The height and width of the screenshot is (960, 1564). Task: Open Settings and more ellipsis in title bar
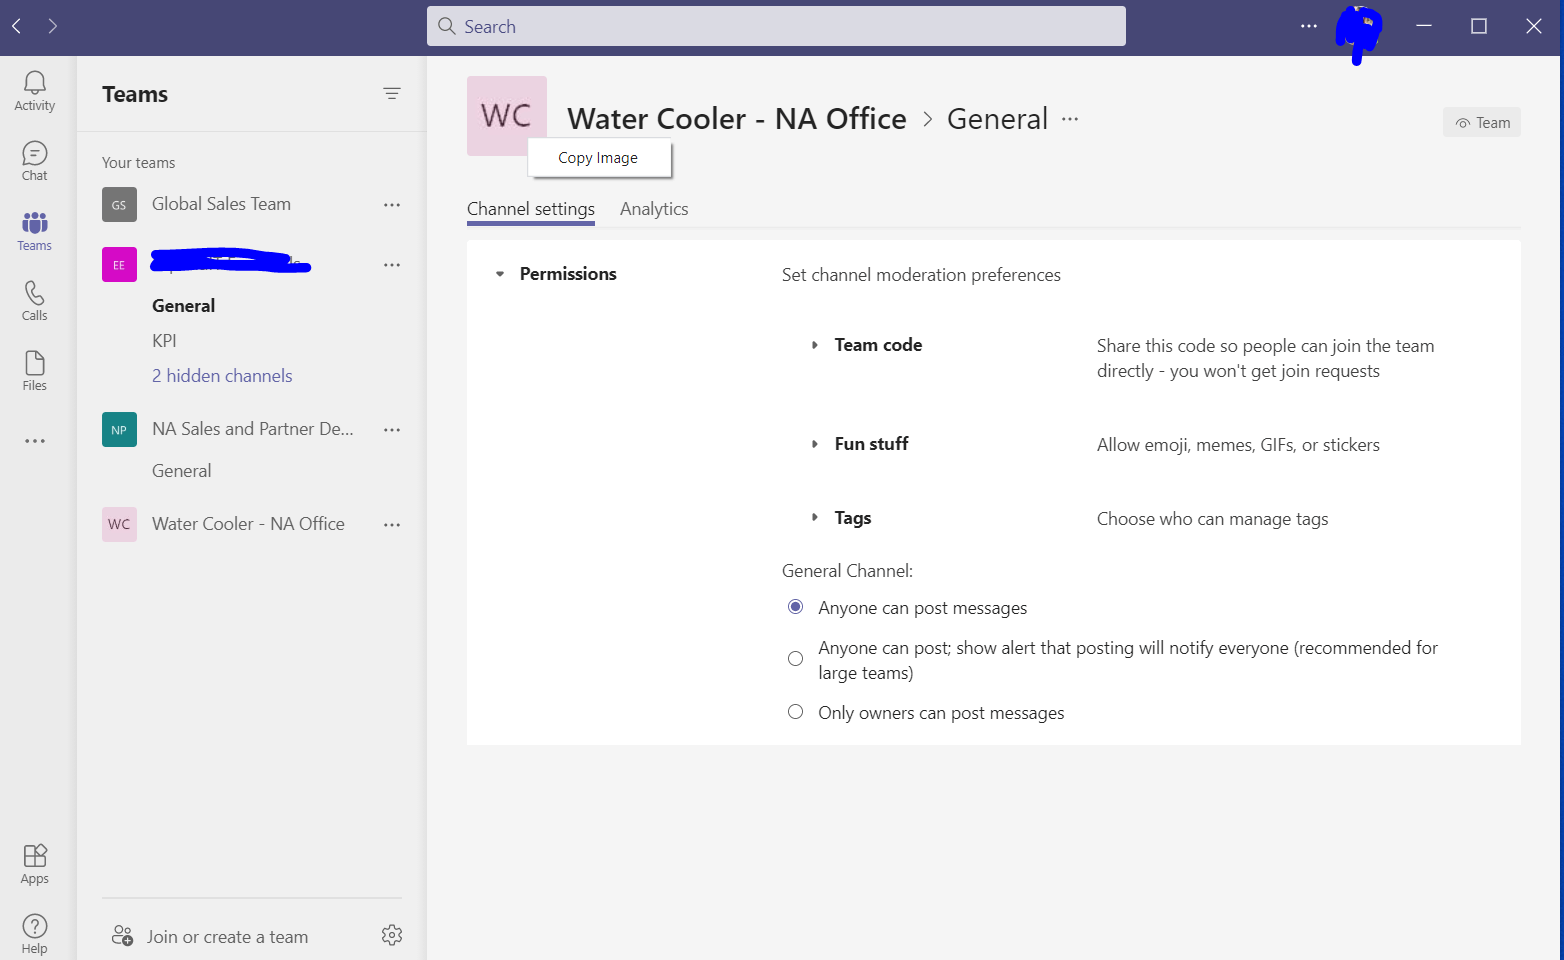(x=1309, y=26)
